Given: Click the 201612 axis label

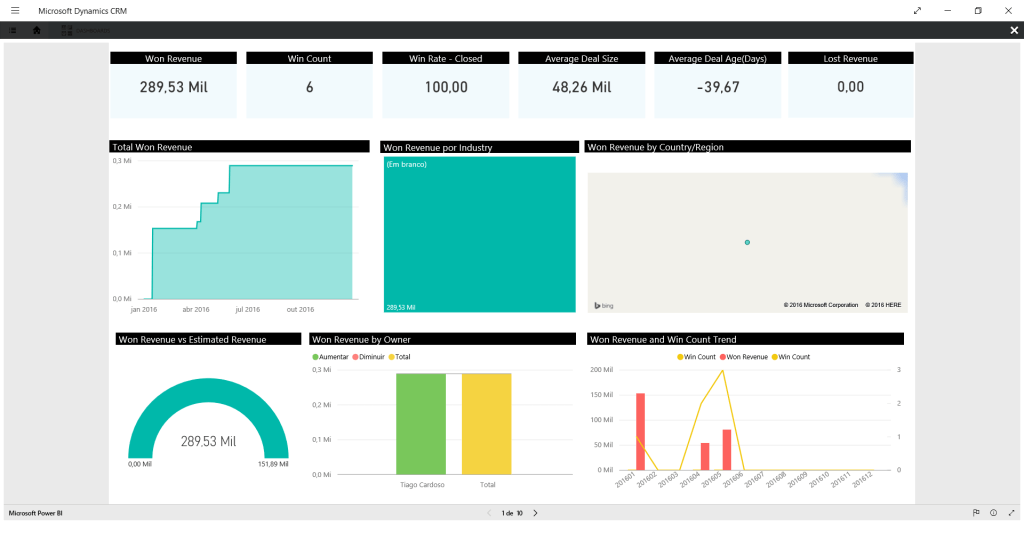Looking at the screenshot, I should coord(862,480).
